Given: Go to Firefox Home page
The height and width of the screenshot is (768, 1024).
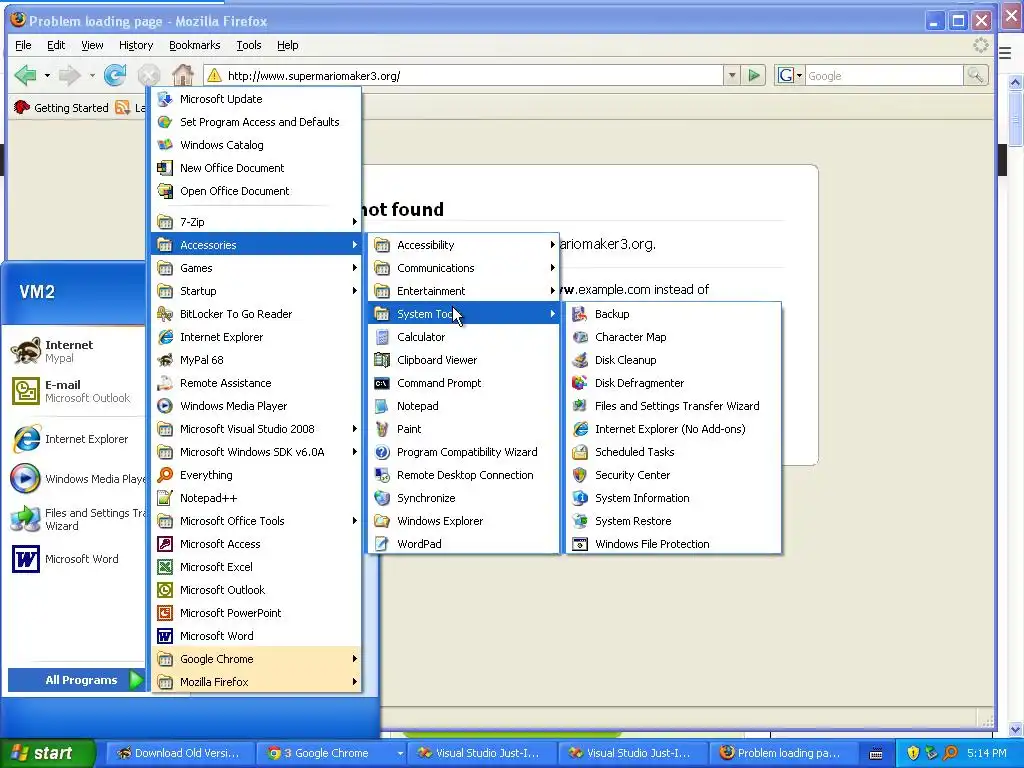Looking at the screenshot, I should click(x=183, y=76).
